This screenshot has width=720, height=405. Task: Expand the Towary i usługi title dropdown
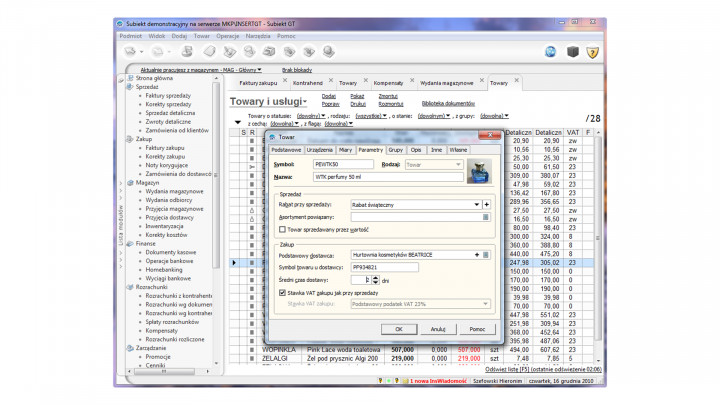(305, 102)
